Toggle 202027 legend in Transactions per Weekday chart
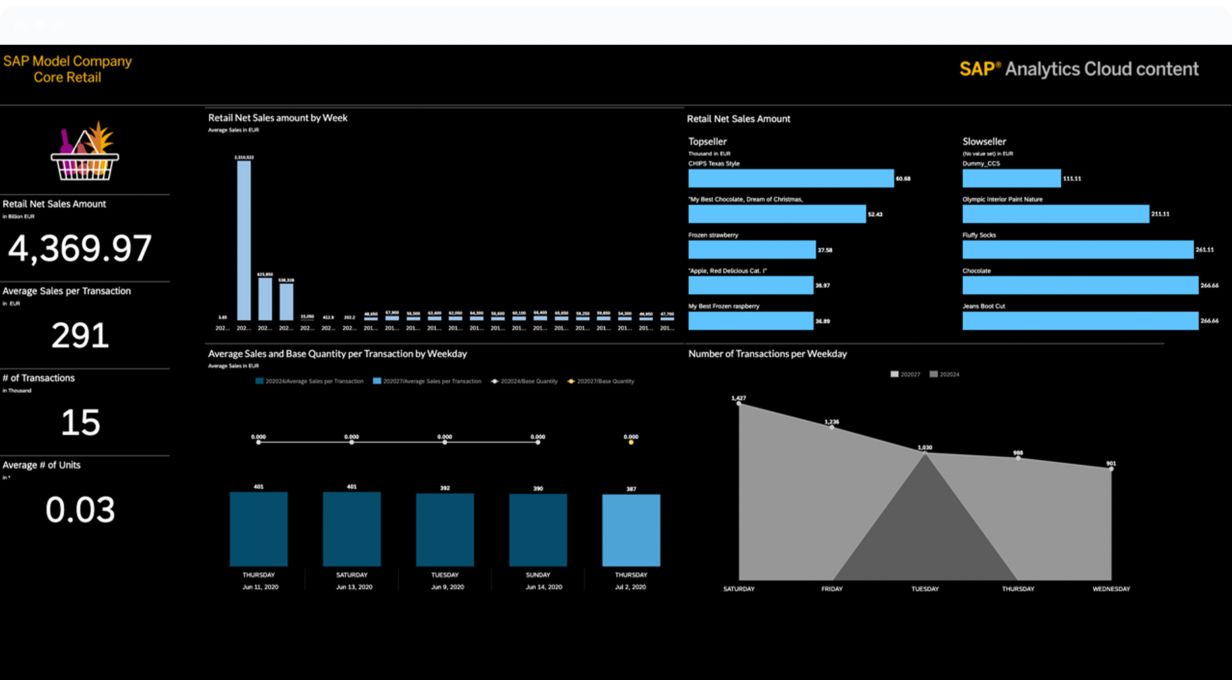1232x680 pixels. 905,374
